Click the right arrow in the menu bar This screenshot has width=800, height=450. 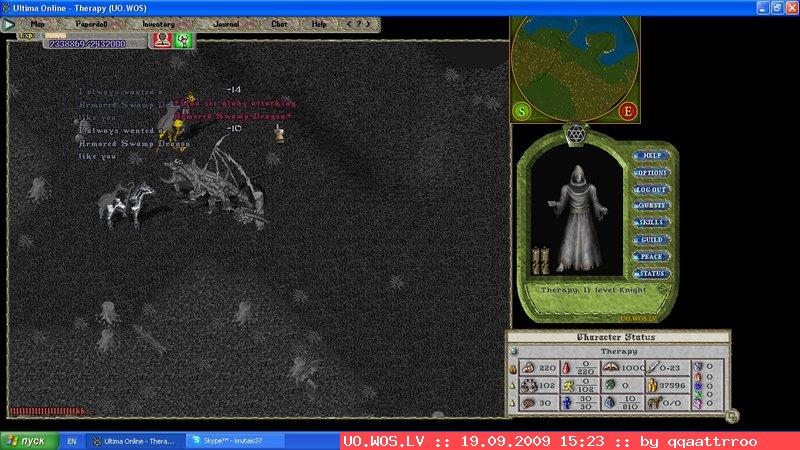pyautogui.click(x=368, y=24)
